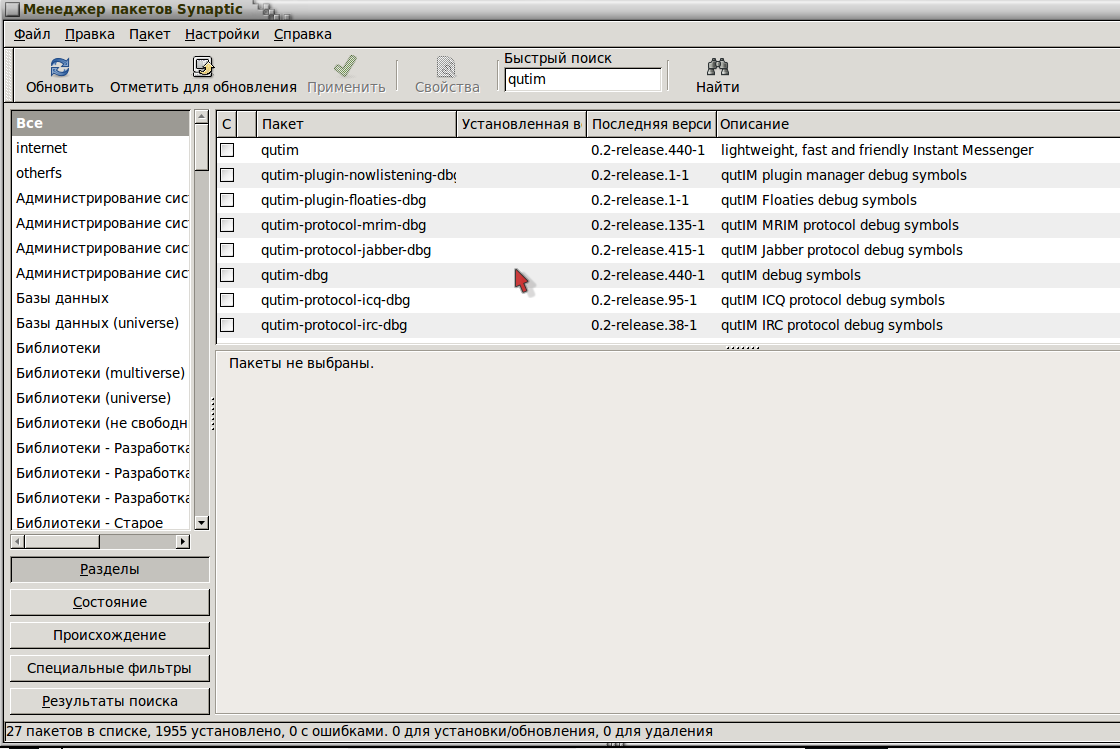Click the Состояние filter button

[x=110, y=602]
